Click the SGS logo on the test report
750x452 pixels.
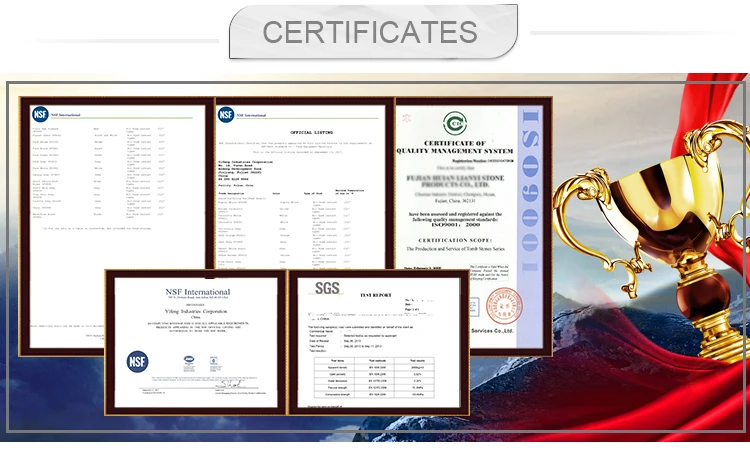[327, 289]
